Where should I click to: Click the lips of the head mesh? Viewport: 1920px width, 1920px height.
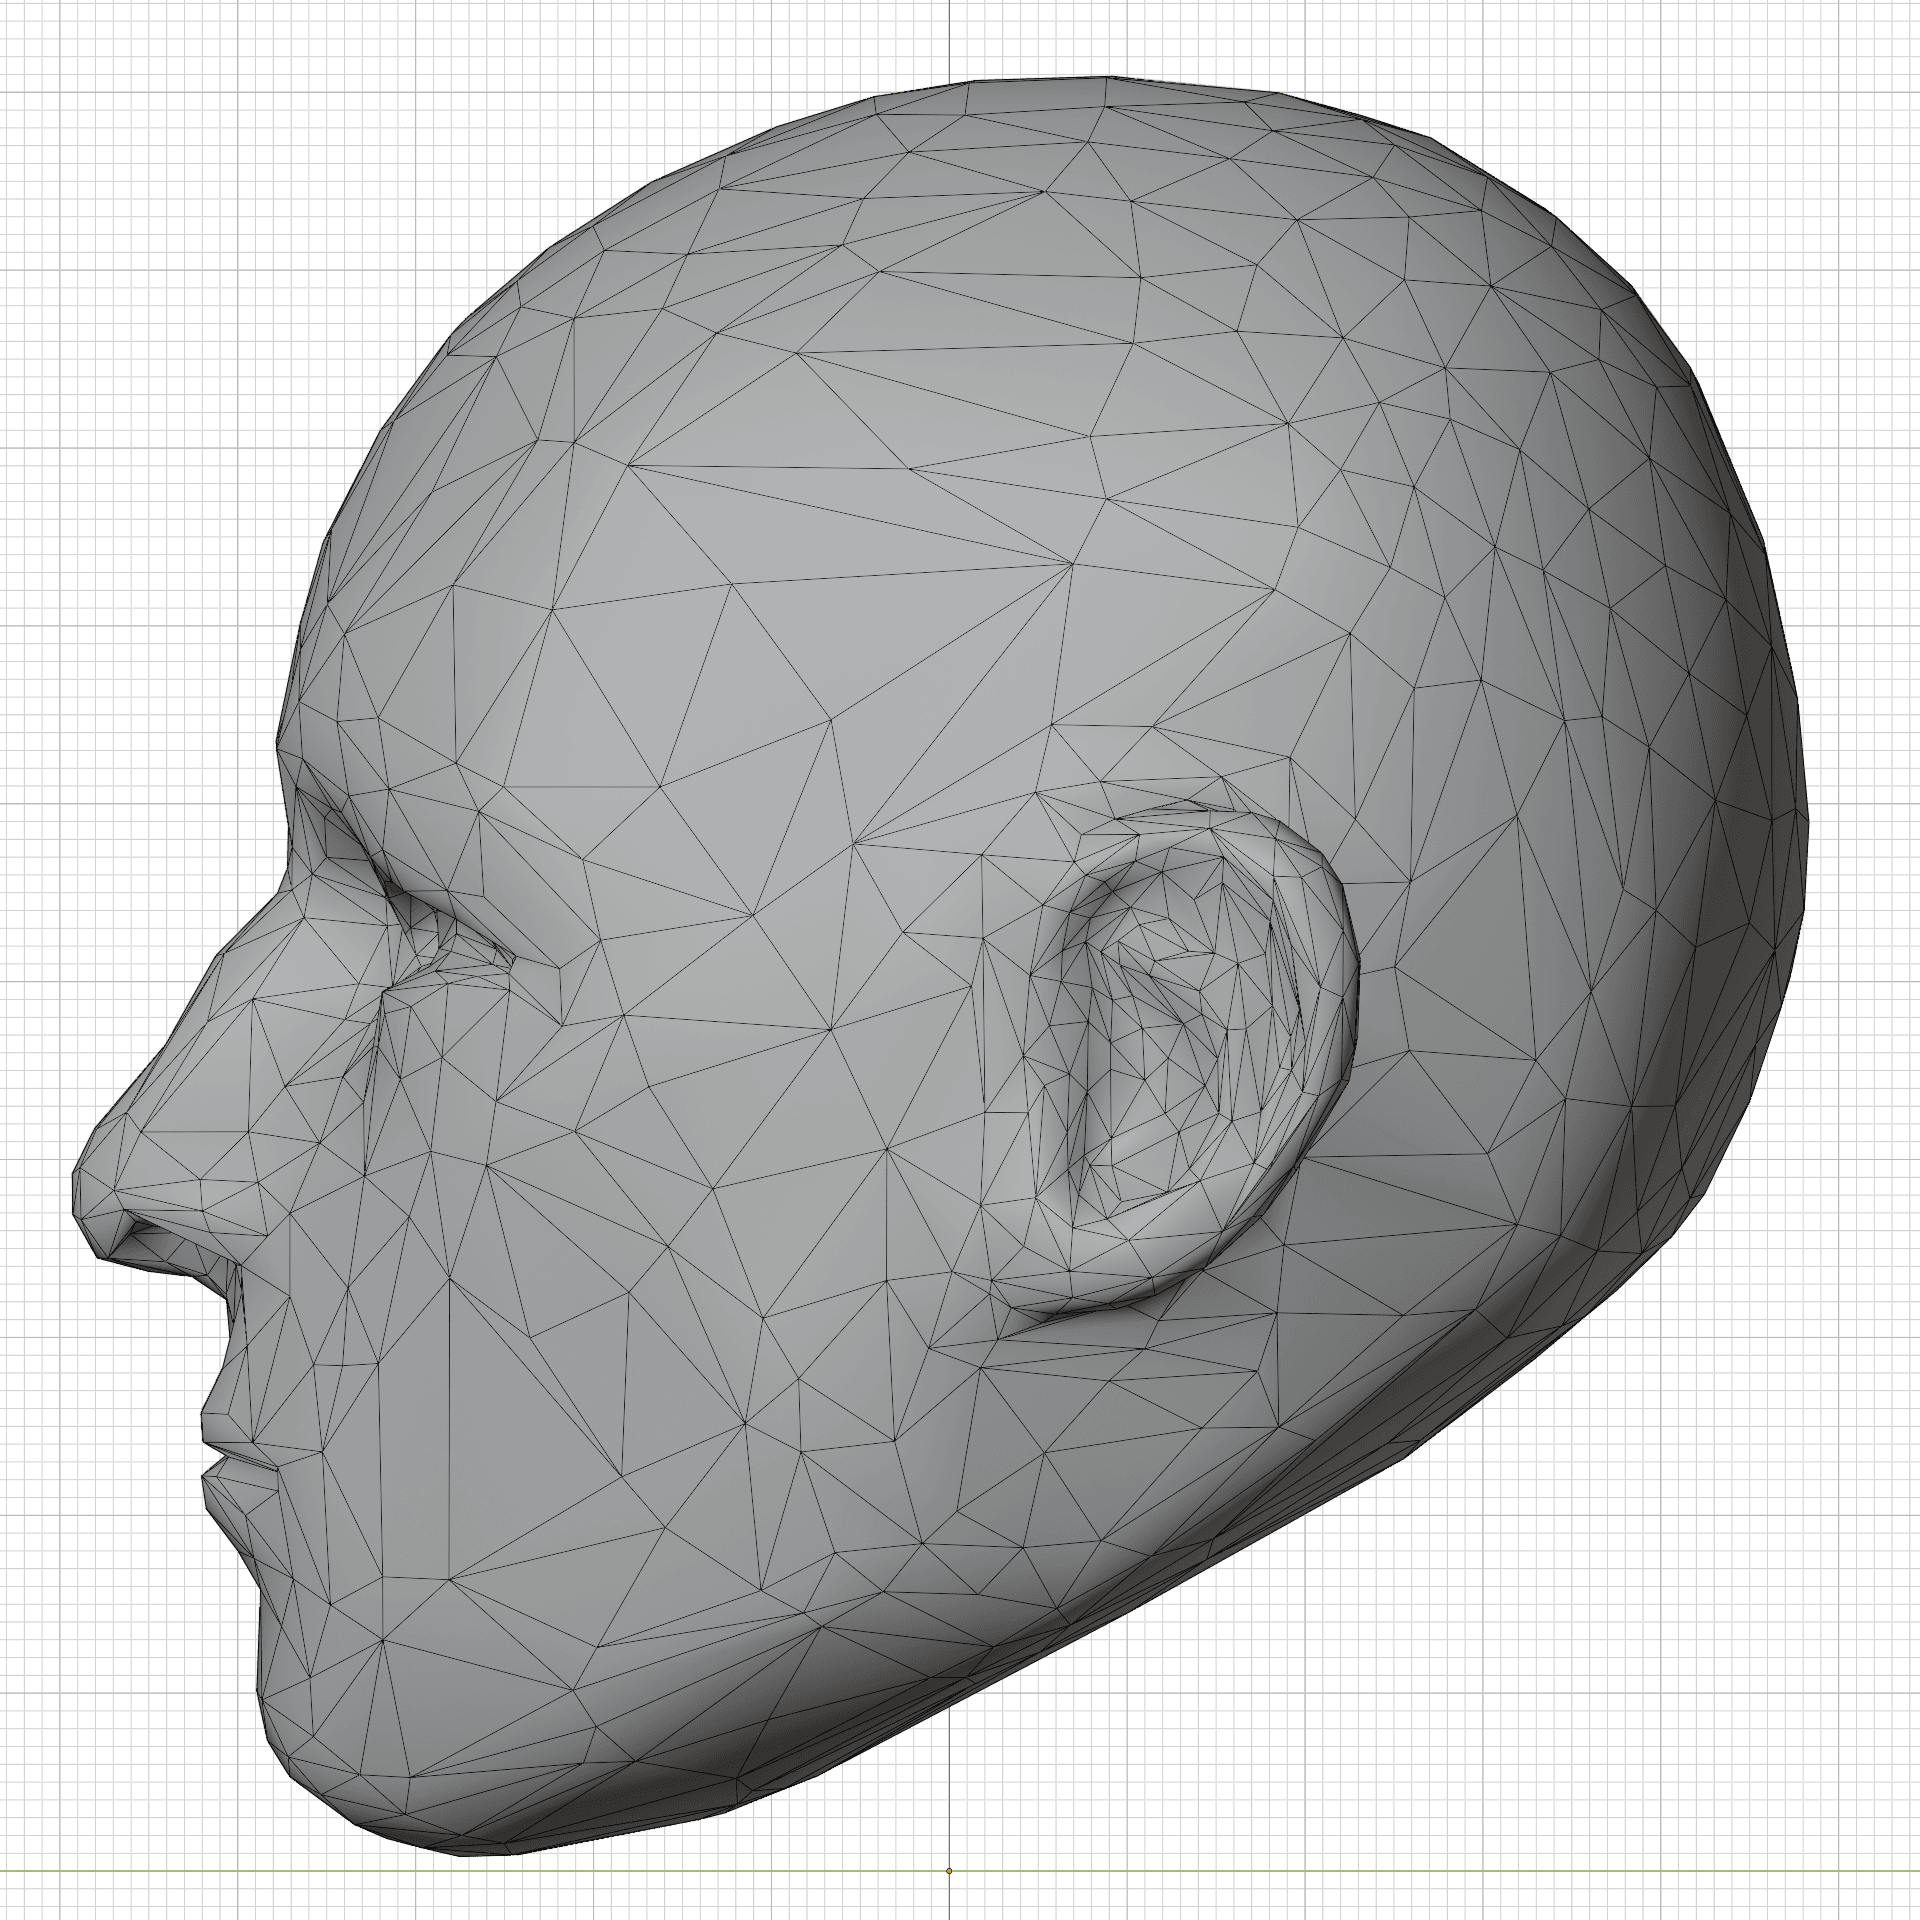coord(238,1465)
